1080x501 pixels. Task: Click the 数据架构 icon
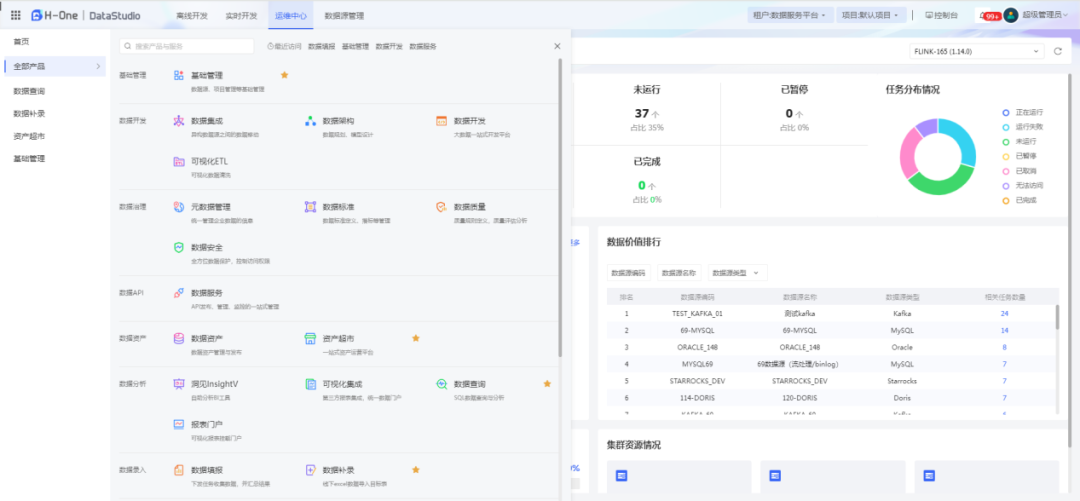(310, 121)
